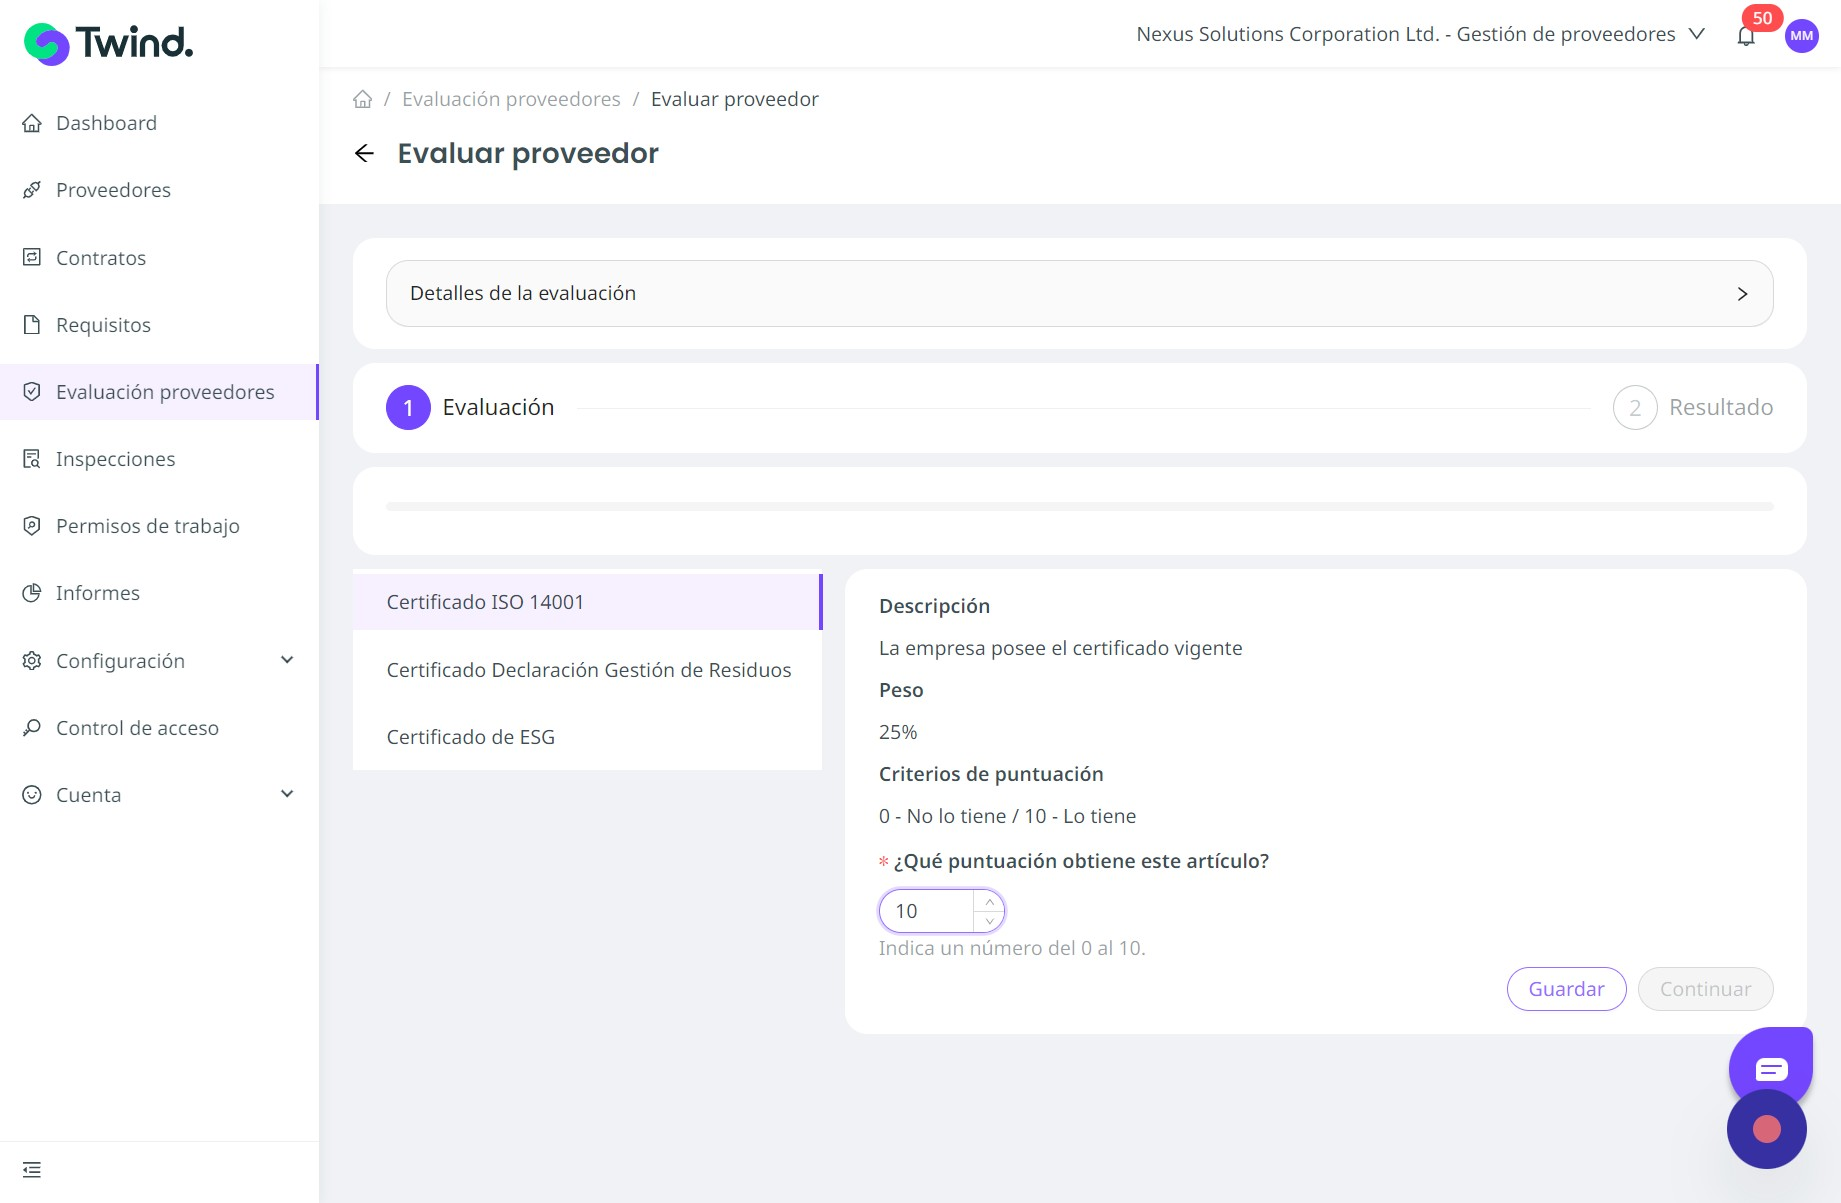Image resolution: width=1841 pixels, height=1203 pixels.
Task: Click the Control de acceso key icon
Action: click(32, 727)
